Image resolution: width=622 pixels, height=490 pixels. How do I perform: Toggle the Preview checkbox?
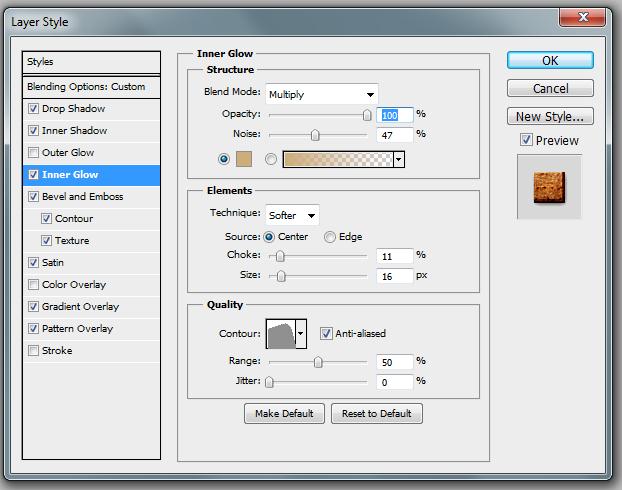tap(526, 141)
